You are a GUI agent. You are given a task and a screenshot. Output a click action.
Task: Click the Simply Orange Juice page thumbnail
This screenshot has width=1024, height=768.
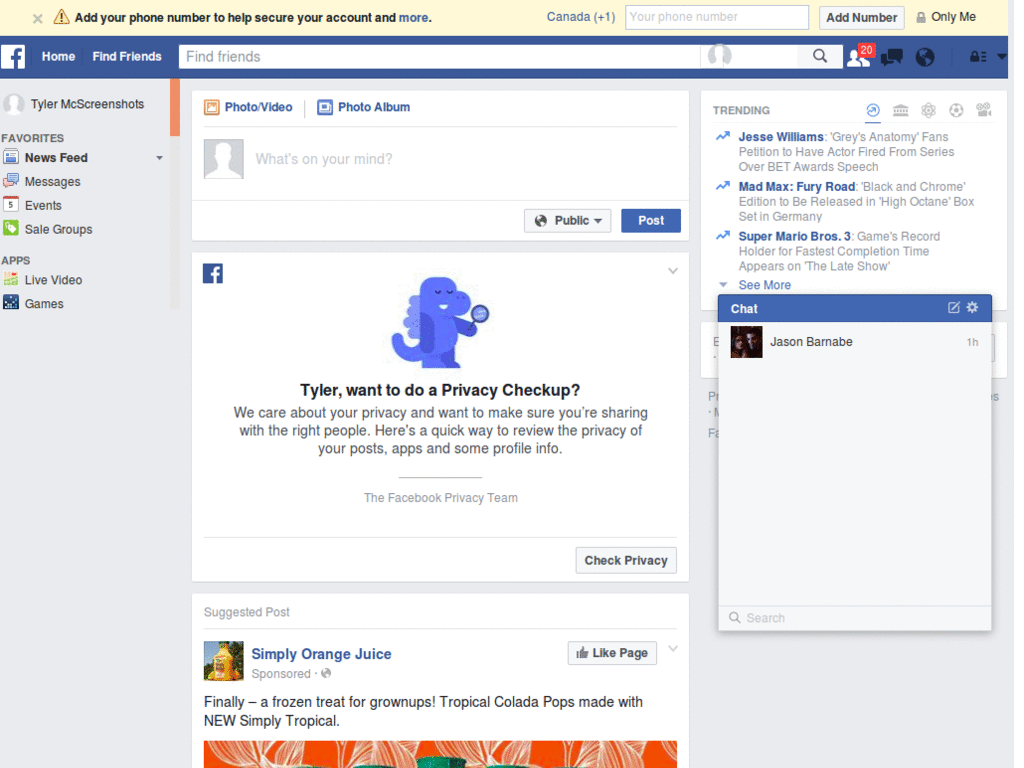click(x=223, y=661)
